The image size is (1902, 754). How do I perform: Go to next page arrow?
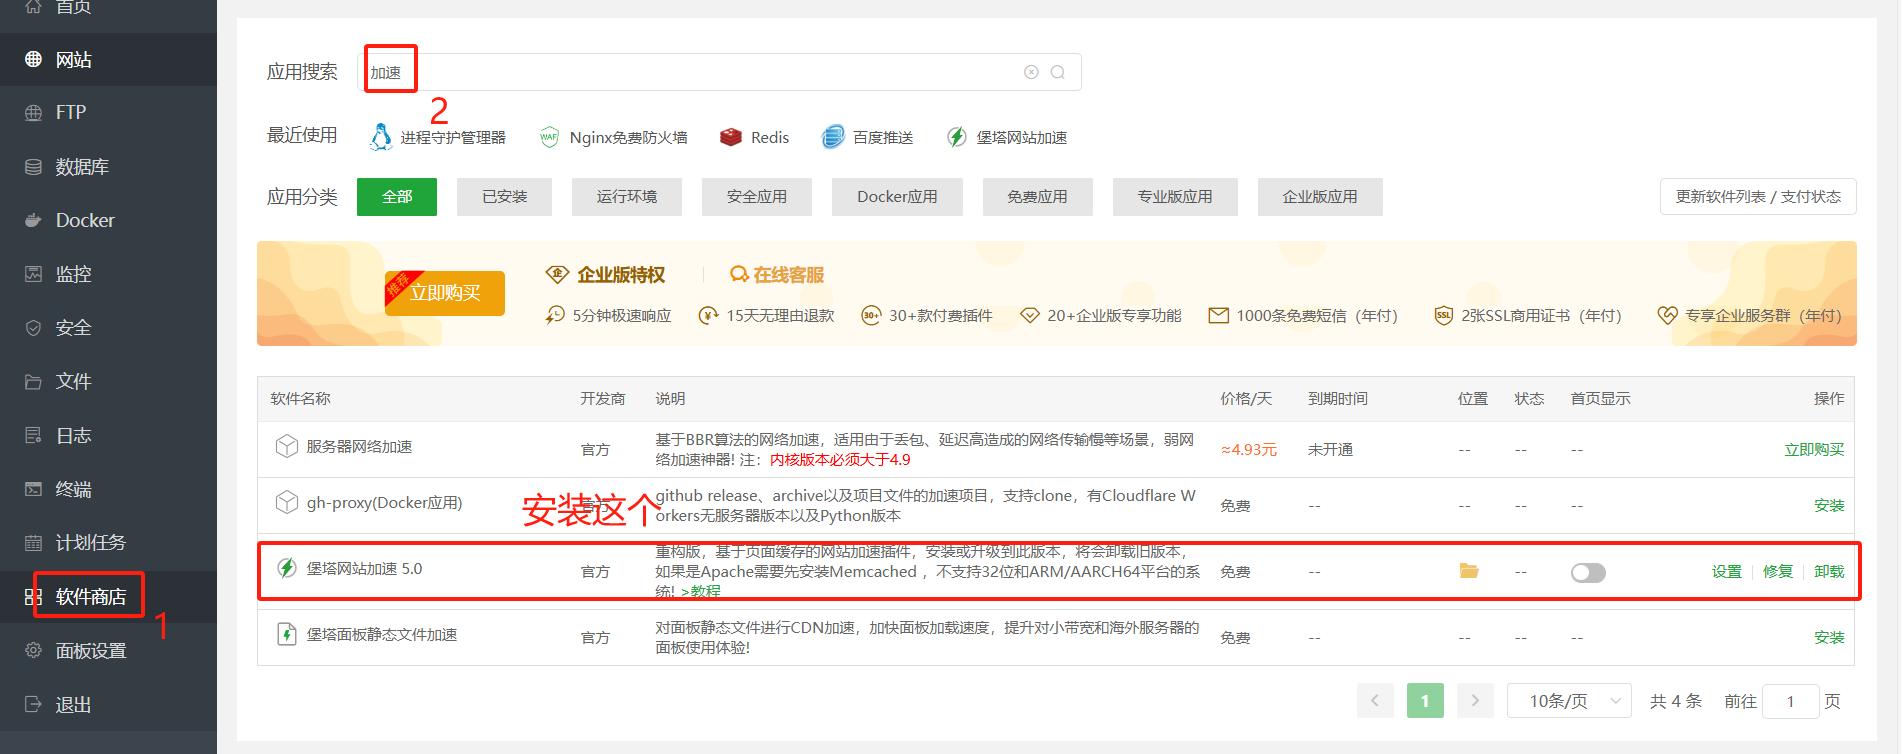point(1475,700)
